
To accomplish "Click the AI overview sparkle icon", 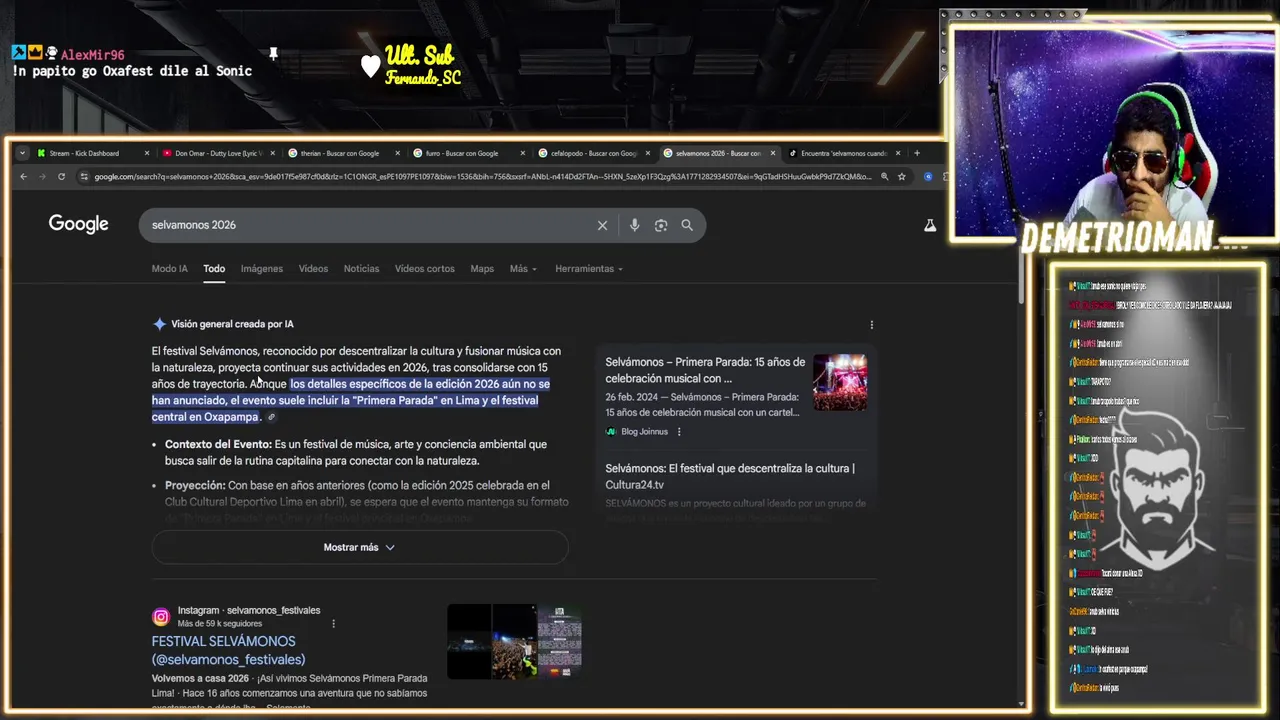I will (159, 324).
